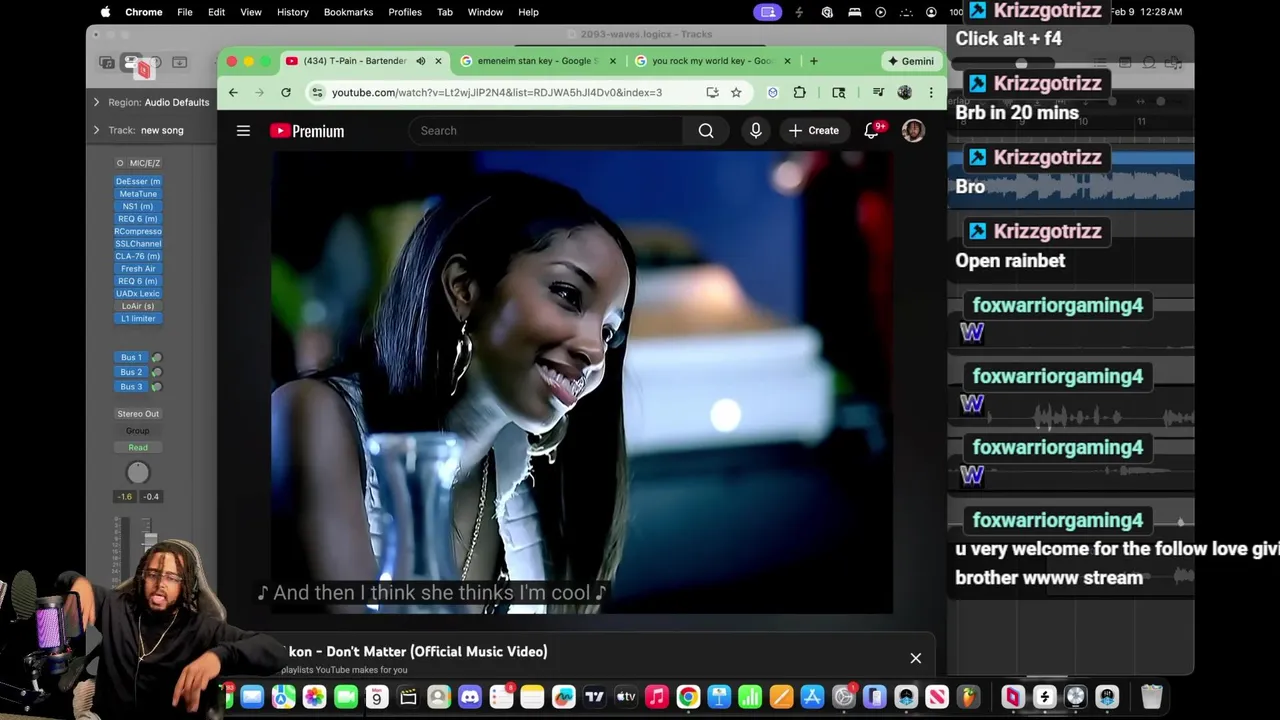Open the History menu

(x=292, y=12)
